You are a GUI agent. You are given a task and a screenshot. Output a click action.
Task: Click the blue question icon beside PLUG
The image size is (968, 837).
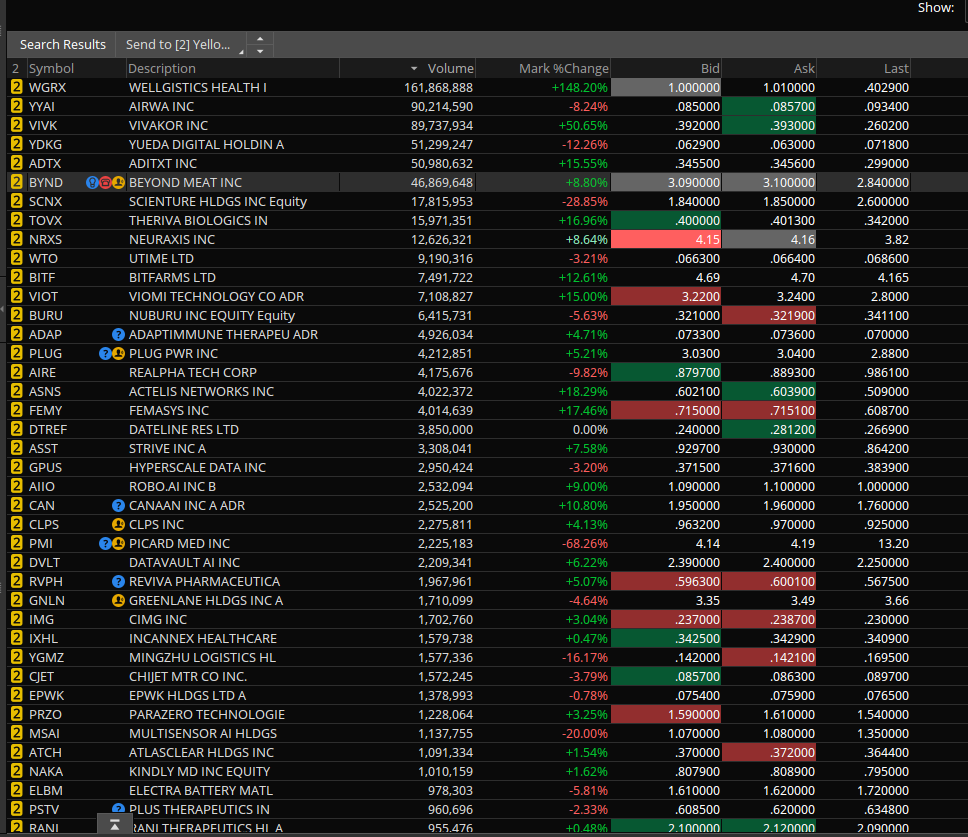click(106, 354)
